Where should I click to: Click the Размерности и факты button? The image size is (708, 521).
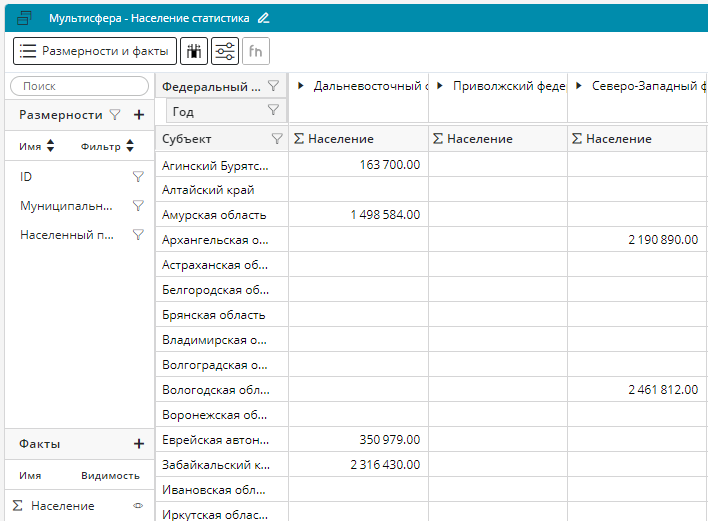coord(94,51)
